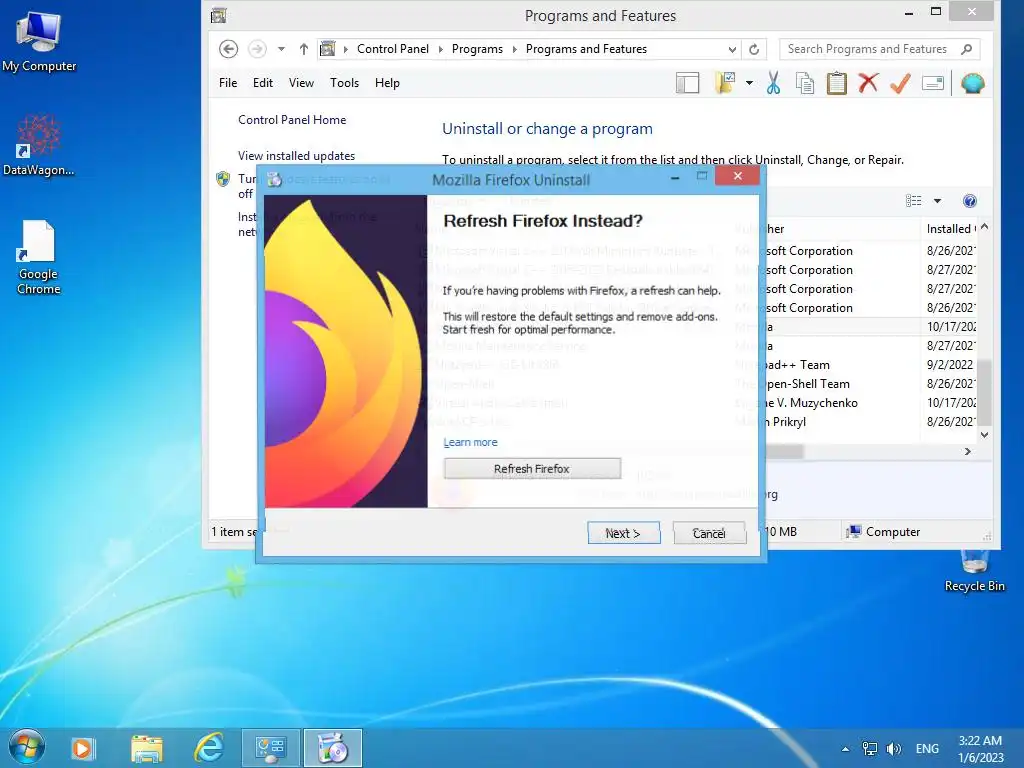
Task: Open Control Panel Home link
Action: 292,120
